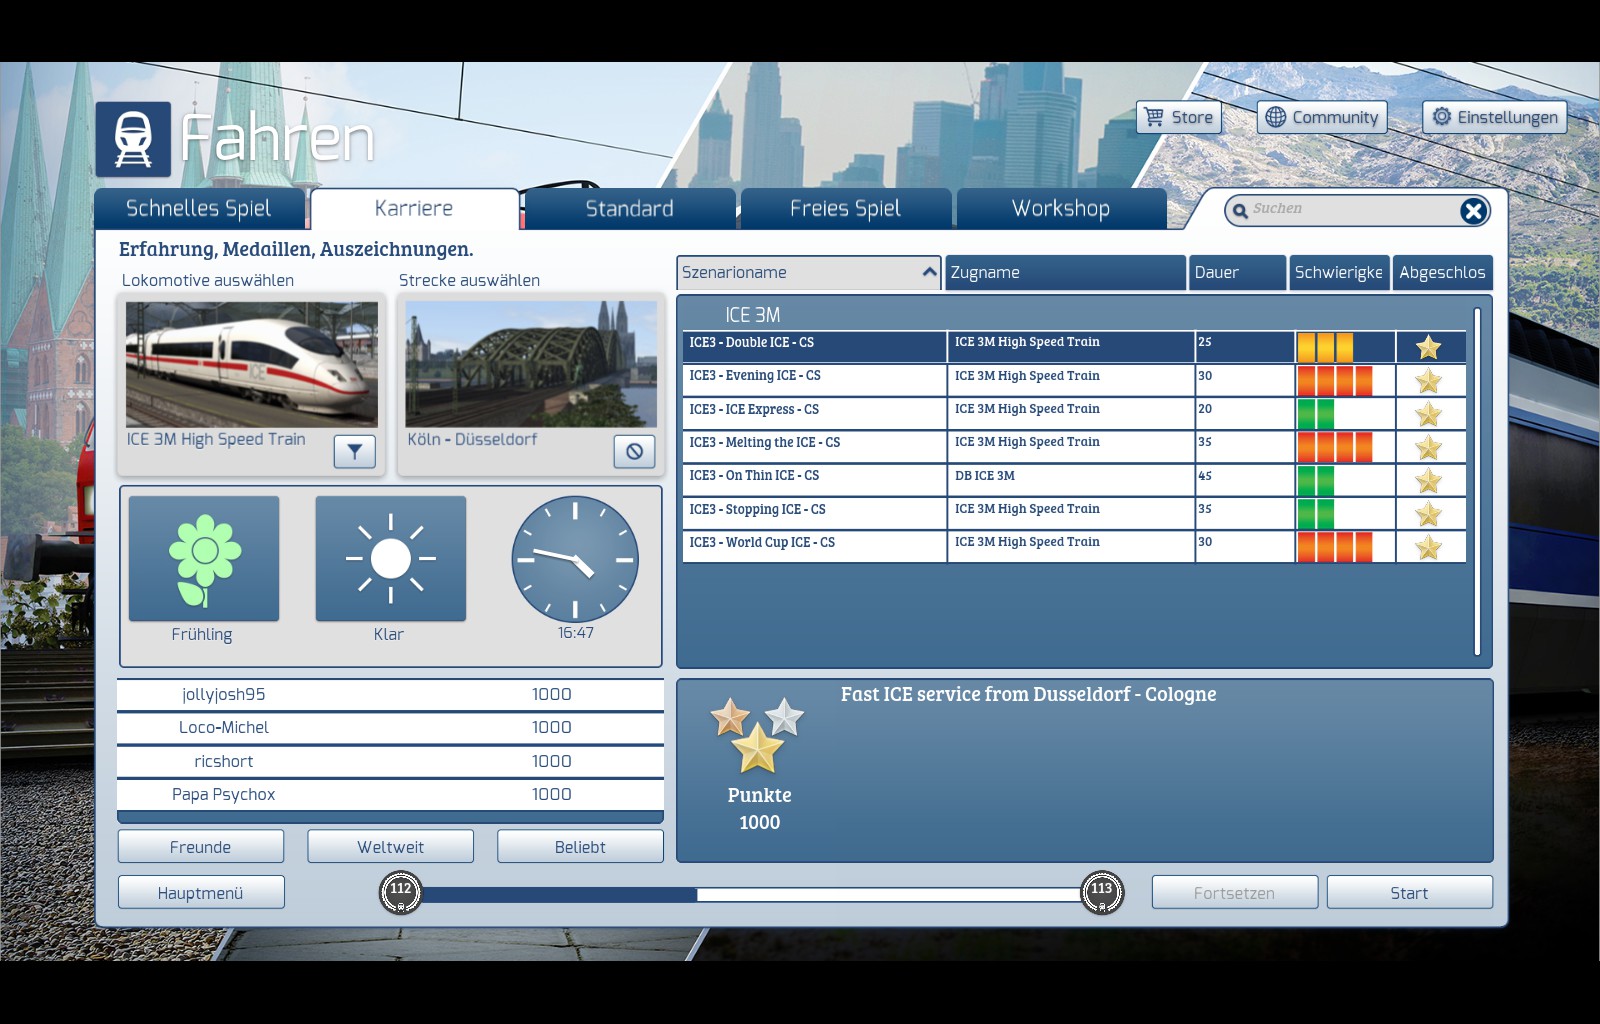The width and height of the screenshot is (1600, 1024).
Task: Show the Freunde leaderboard
Action: tap(201, 847)
